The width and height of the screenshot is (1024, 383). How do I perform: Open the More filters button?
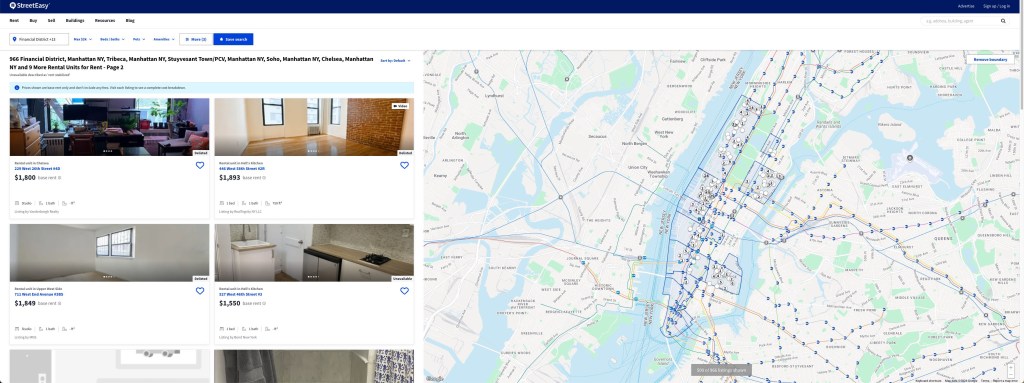(196, 39)
